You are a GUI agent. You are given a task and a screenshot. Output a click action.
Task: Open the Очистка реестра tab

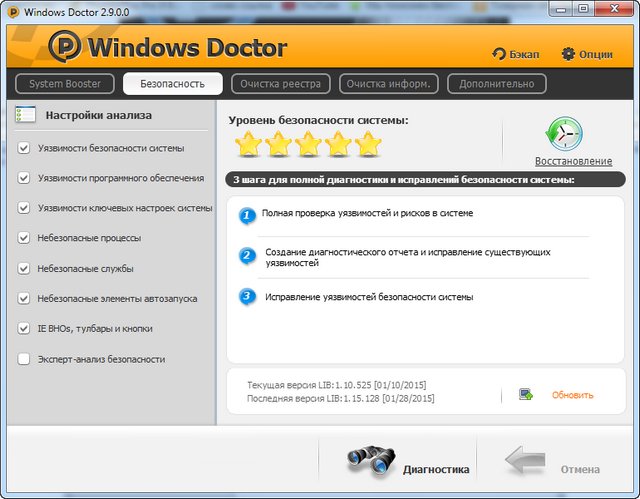tap(281, 84)
